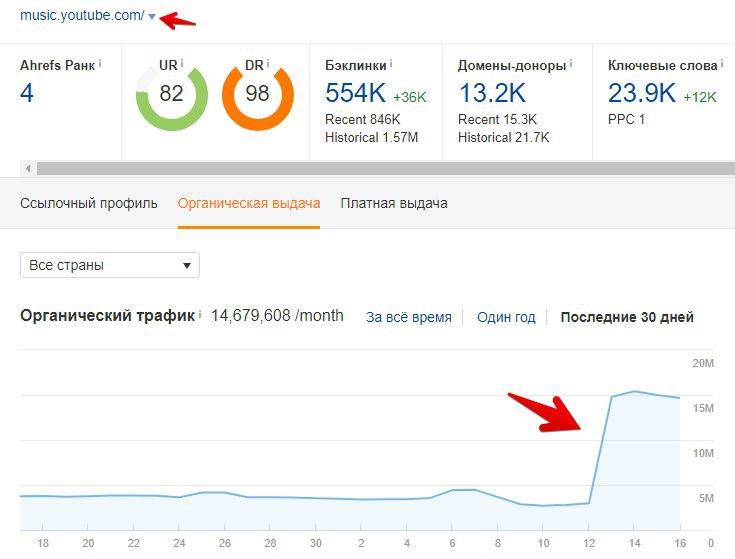Click the left arrow of horizontal scrollbar
The image size is (735, 559).
(28, 168)
